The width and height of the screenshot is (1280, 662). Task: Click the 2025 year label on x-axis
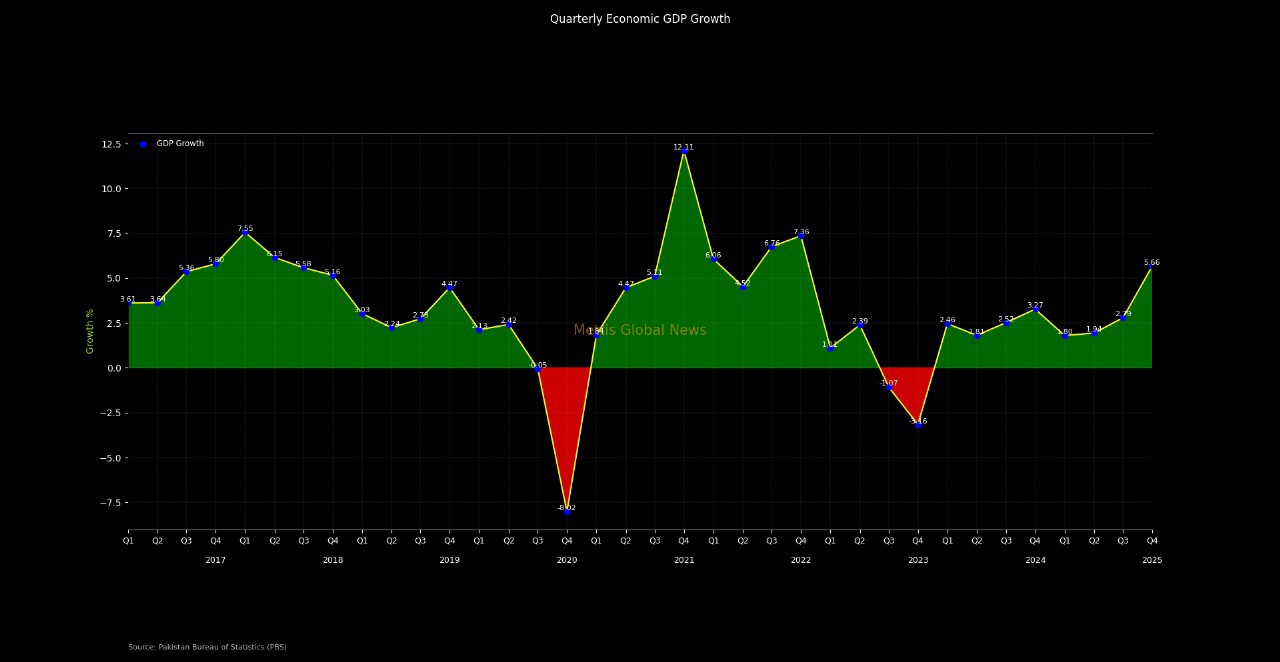point(1152,561)
